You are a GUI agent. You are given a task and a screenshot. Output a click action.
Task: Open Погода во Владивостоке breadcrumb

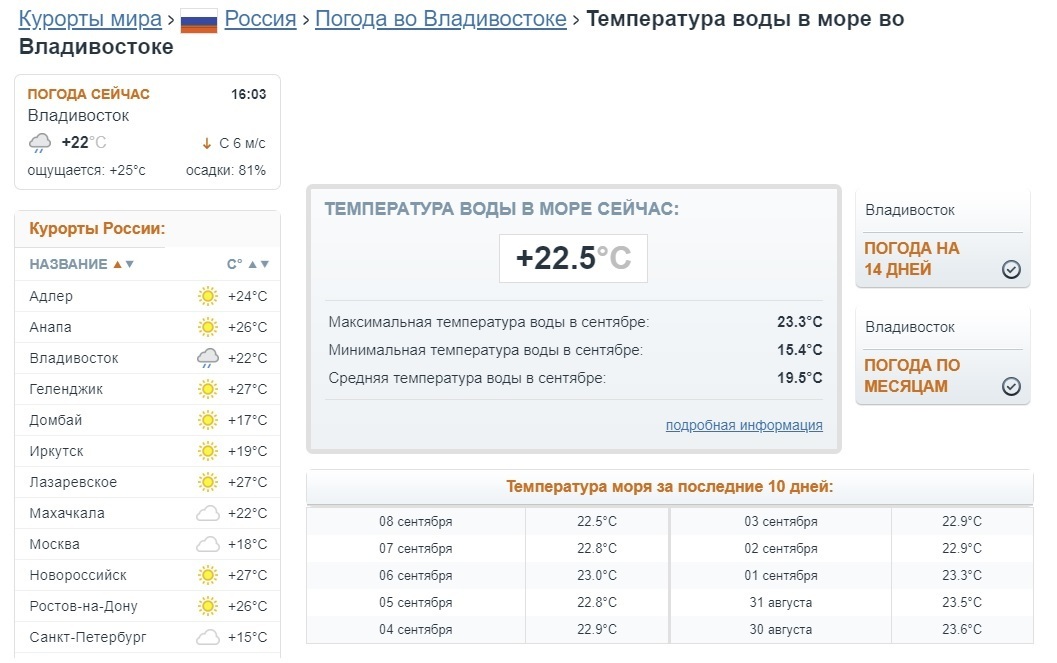coord(440,19)
